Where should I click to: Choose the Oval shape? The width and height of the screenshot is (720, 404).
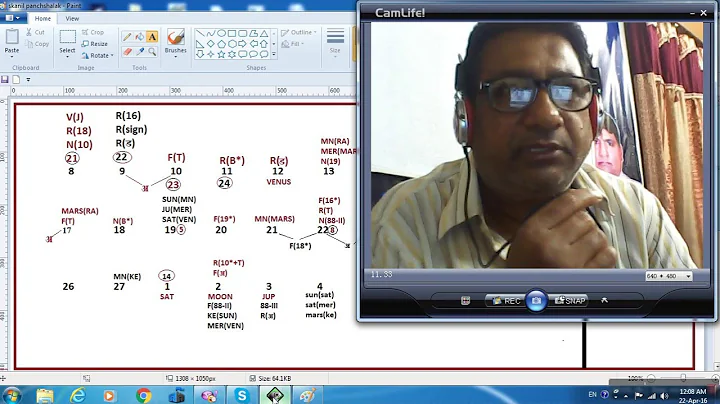221,34
